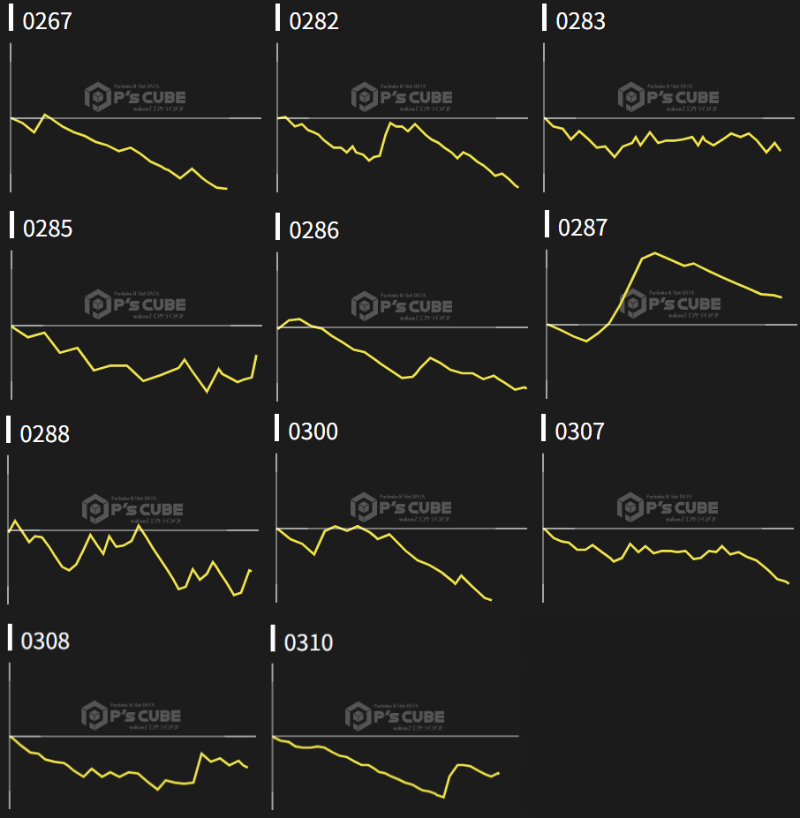Click the P's CUBE hexagon logo in chart 0267
The image size is (800, 818).
click(x=97, y=98)
